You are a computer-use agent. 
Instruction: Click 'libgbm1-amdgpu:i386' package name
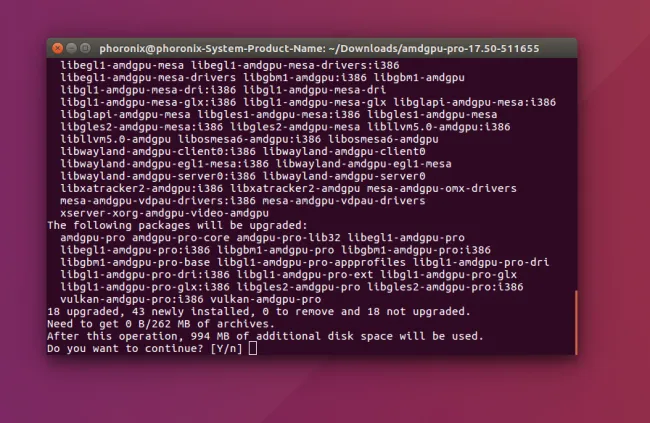(x=305, y=78)
